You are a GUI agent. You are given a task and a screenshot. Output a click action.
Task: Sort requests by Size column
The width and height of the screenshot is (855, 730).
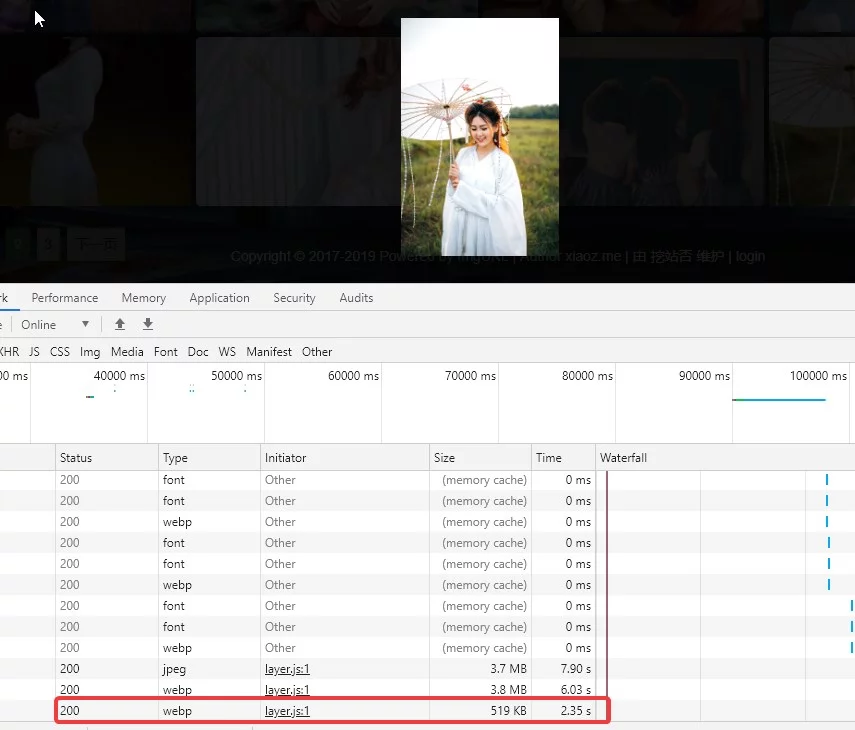click(445, 458)
